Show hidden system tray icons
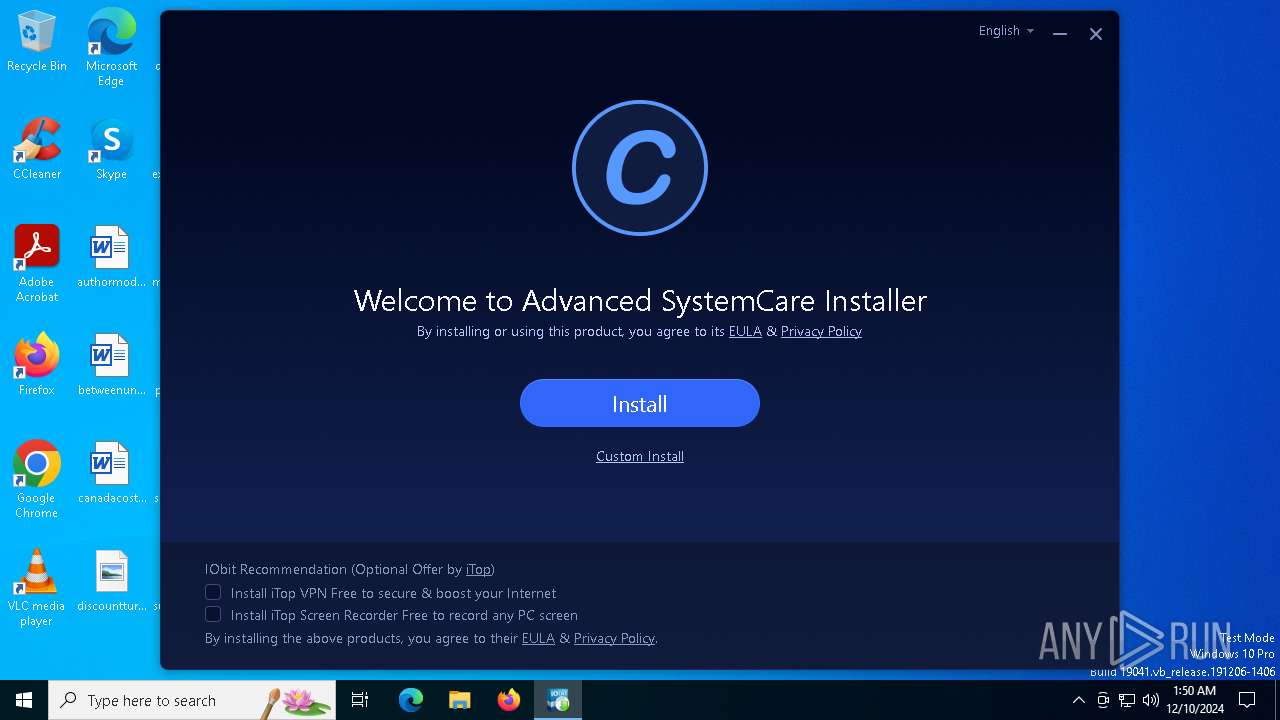 [x=1078, y=700]
